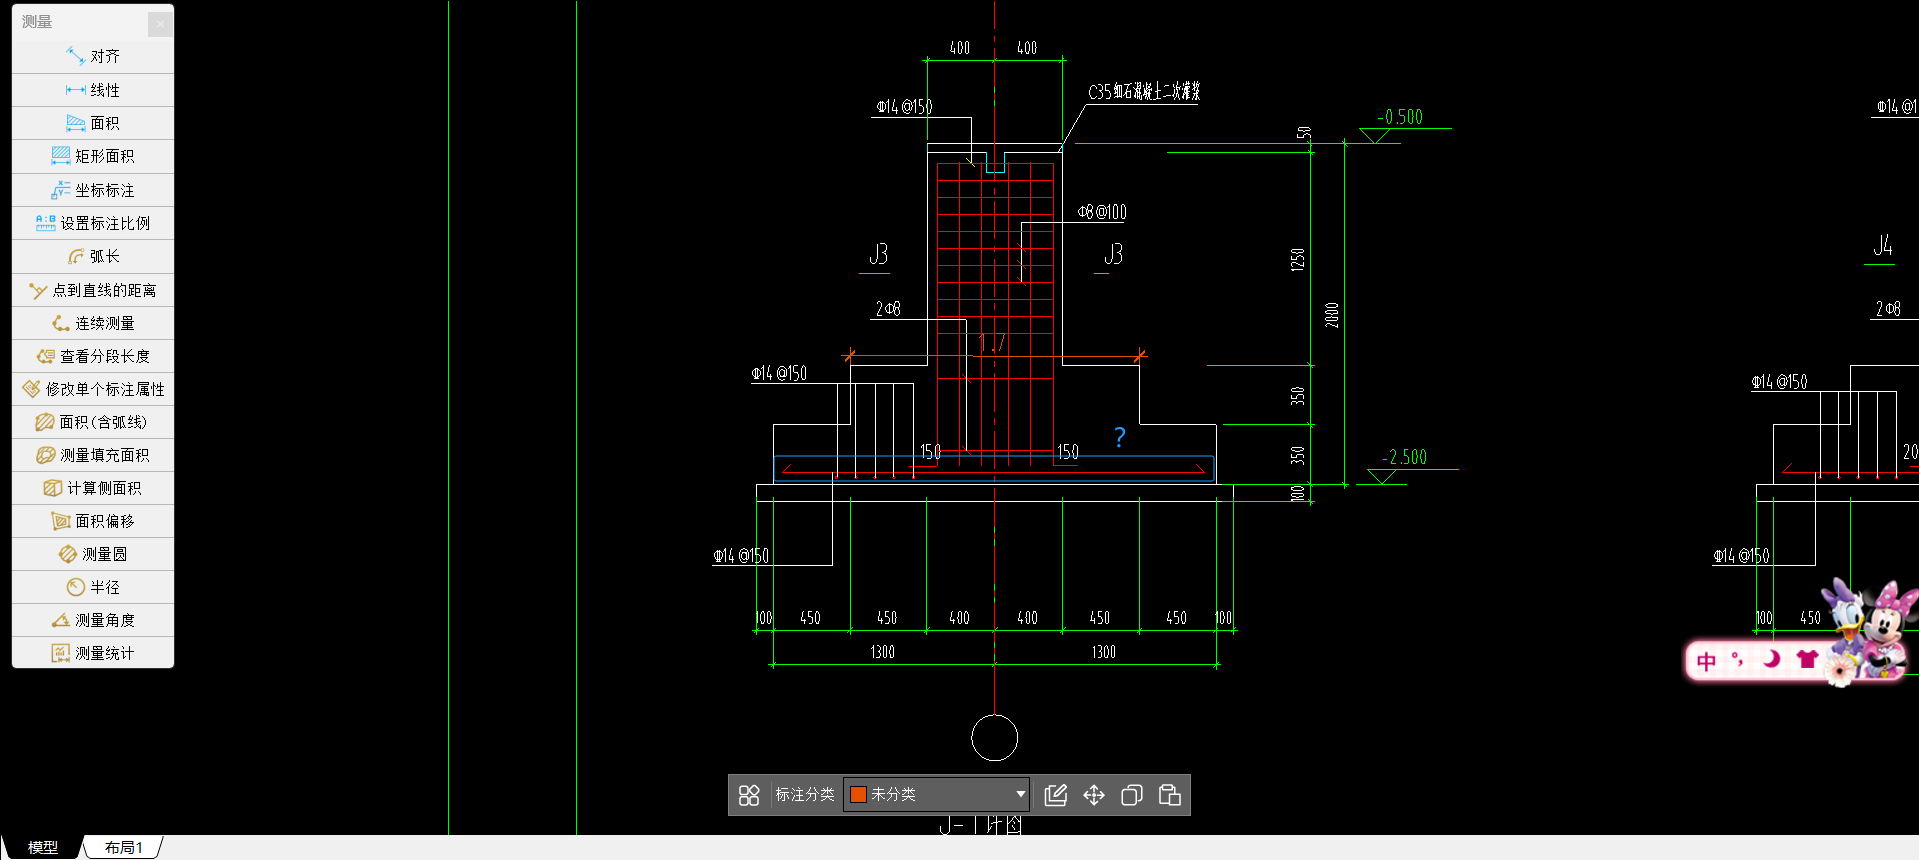Switch to the 模型 model tab
Viewport: 1919px width, 860px height.
point(42,847)
